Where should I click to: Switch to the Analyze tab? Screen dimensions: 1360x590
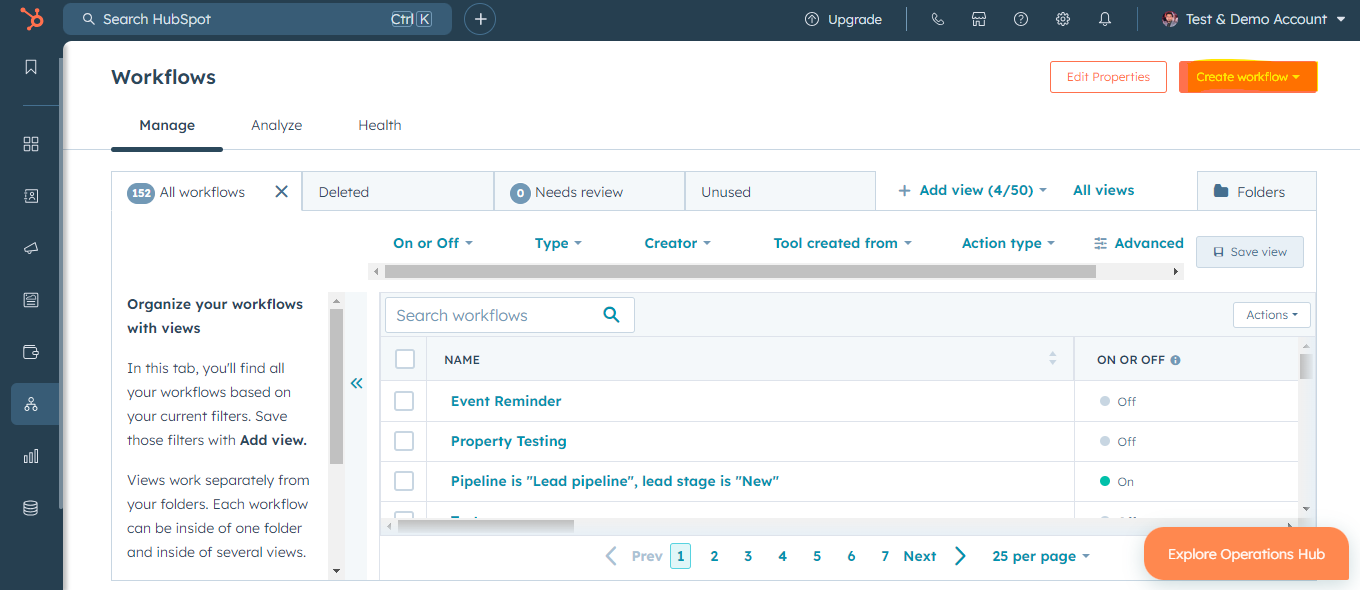coord(276,125)
